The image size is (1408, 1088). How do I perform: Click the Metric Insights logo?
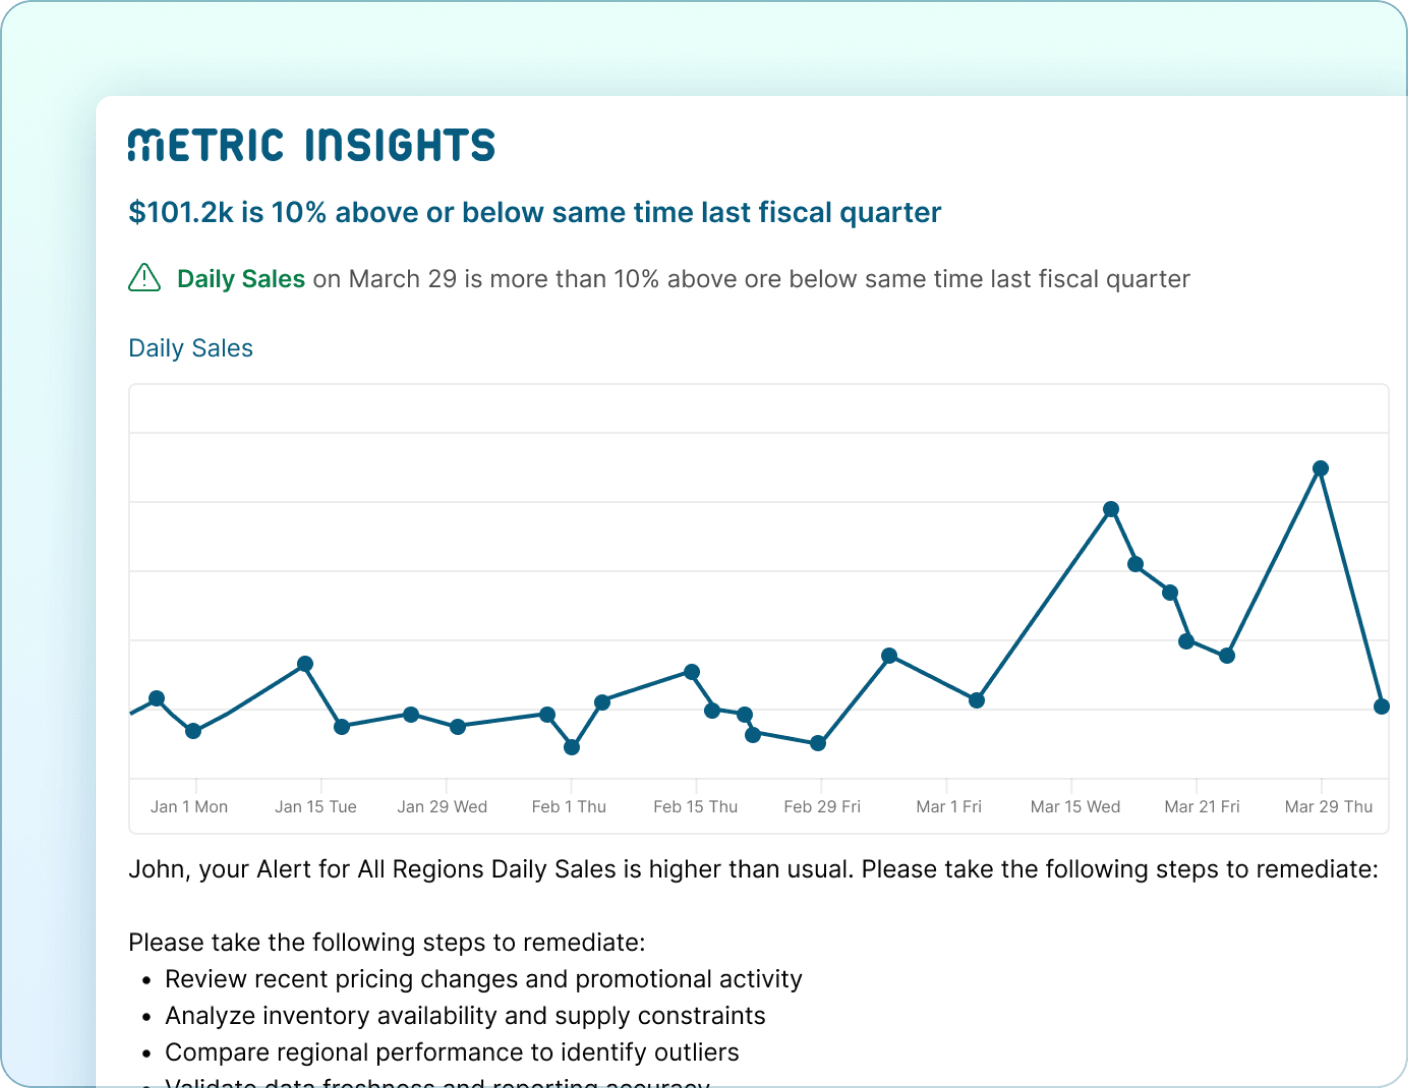pyautogui.click(x=311, y=145)
